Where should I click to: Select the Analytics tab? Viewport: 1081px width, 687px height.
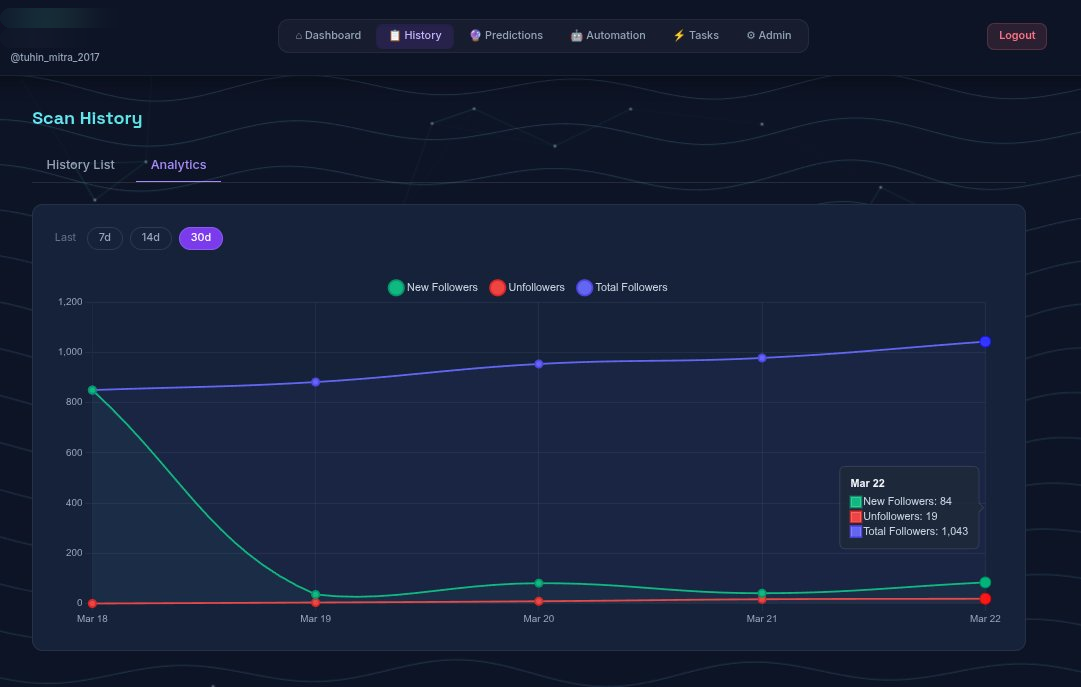178,164
